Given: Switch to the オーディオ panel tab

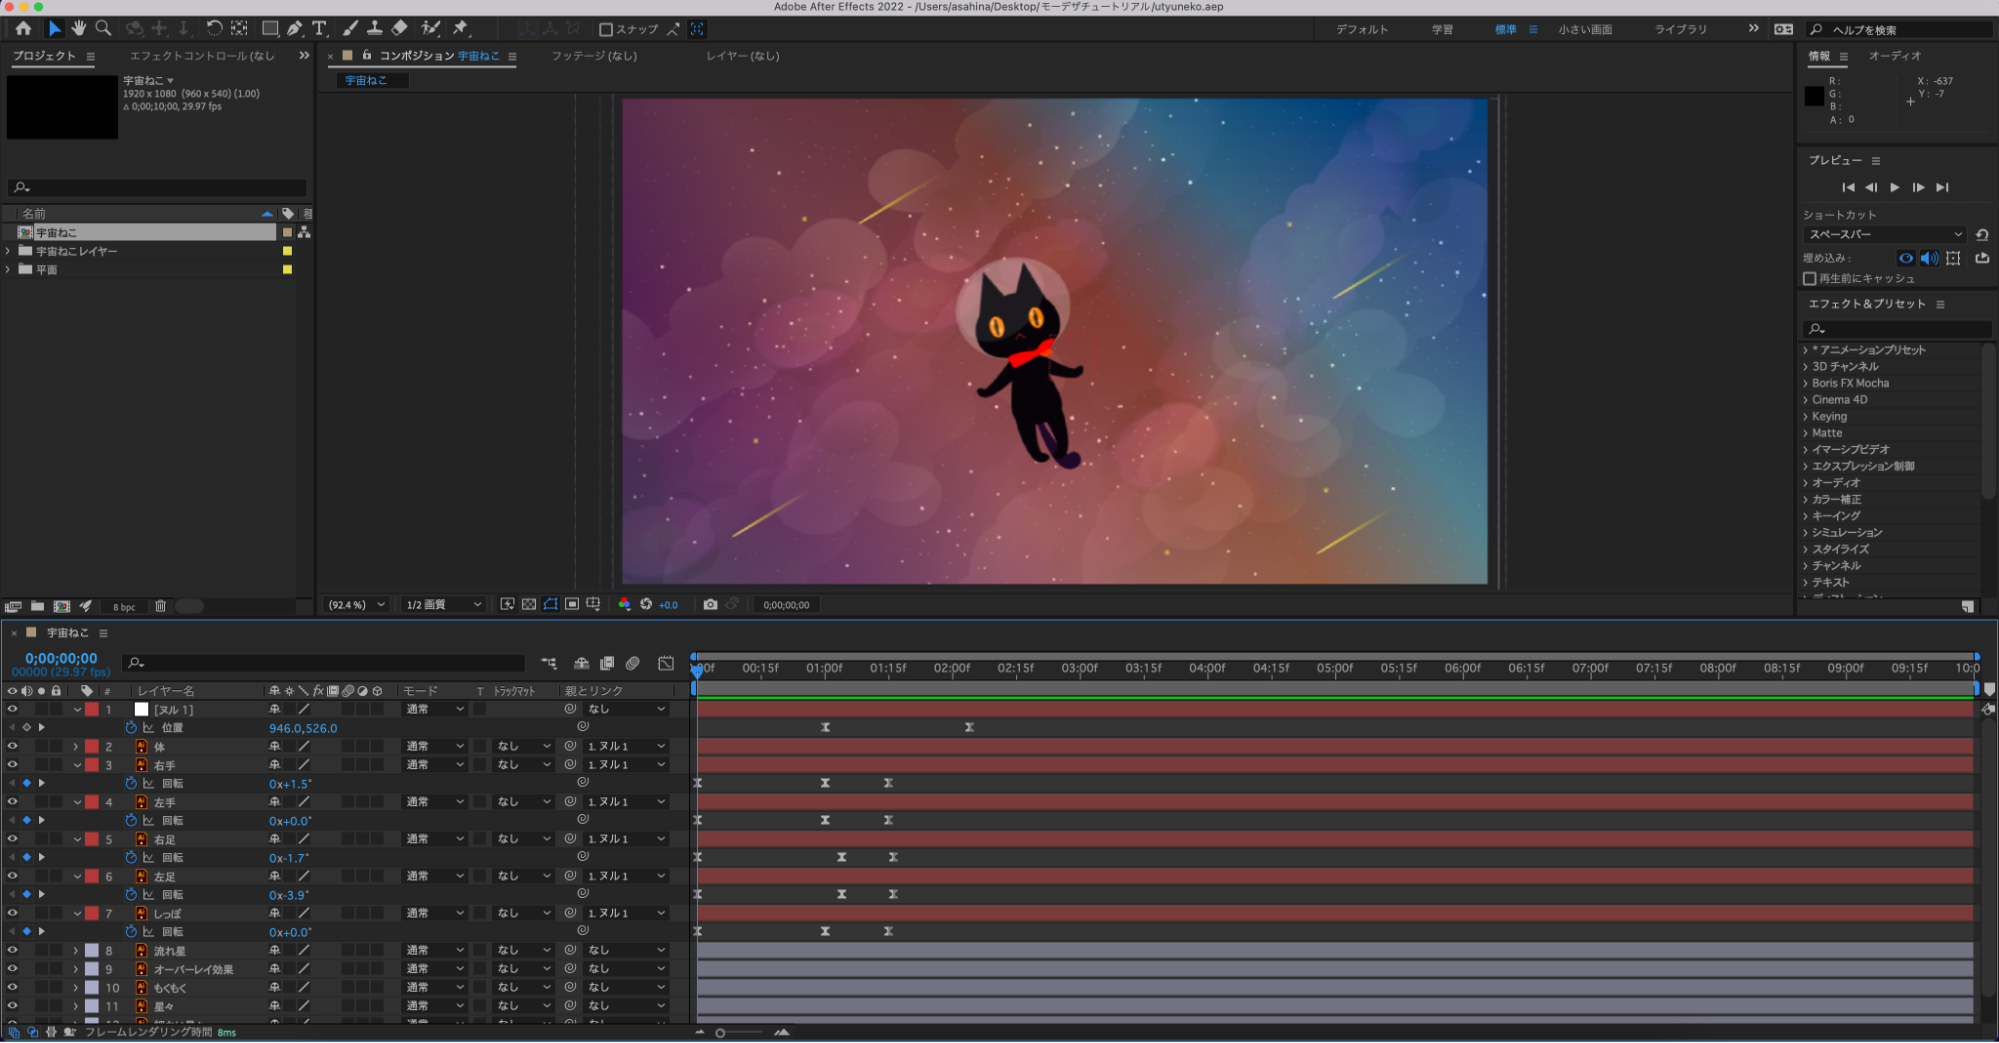Looking at the screenshot, I should (1894, 56).
